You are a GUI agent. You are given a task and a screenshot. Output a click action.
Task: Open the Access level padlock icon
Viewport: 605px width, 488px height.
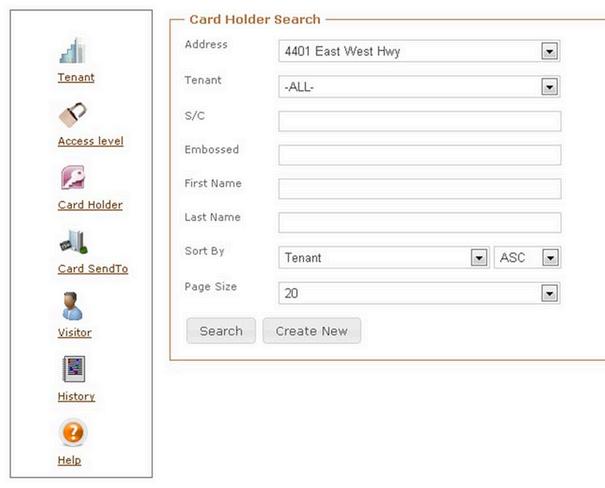74,115
